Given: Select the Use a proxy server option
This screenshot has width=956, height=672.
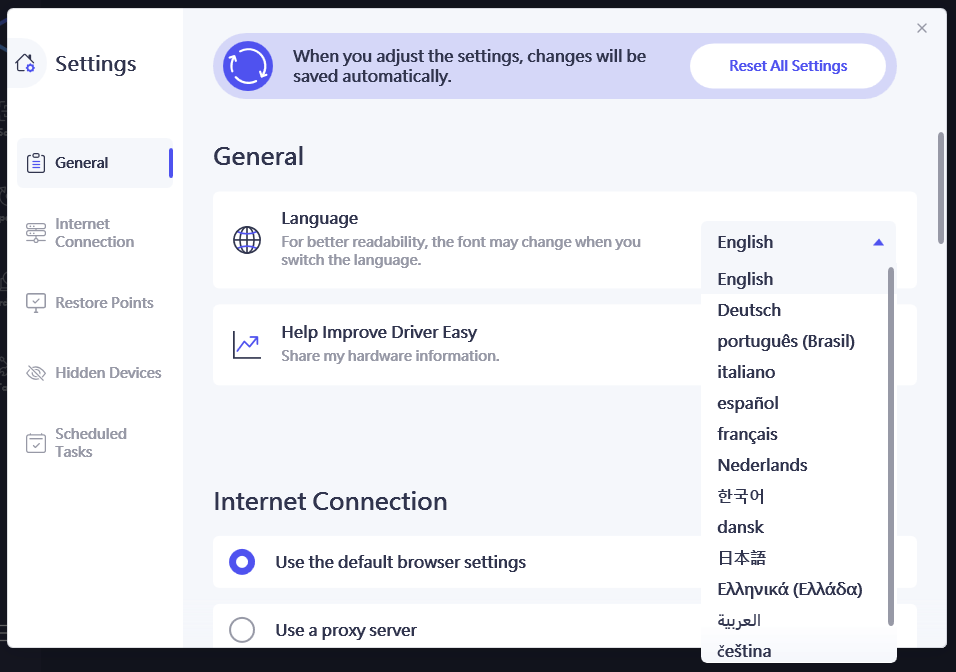Looking at the screenshot, I should point(242,630).
